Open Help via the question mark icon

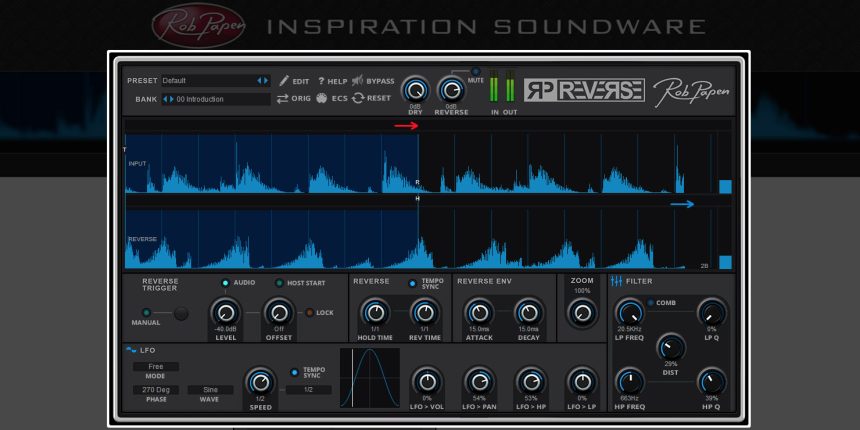pos(321,80)
